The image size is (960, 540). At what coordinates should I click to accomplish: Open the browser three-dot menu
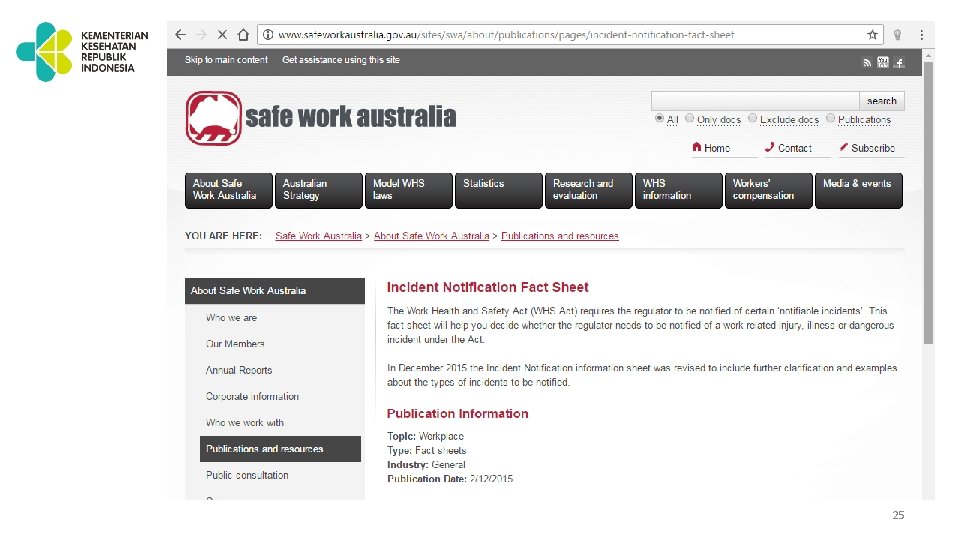pos(921,35)
